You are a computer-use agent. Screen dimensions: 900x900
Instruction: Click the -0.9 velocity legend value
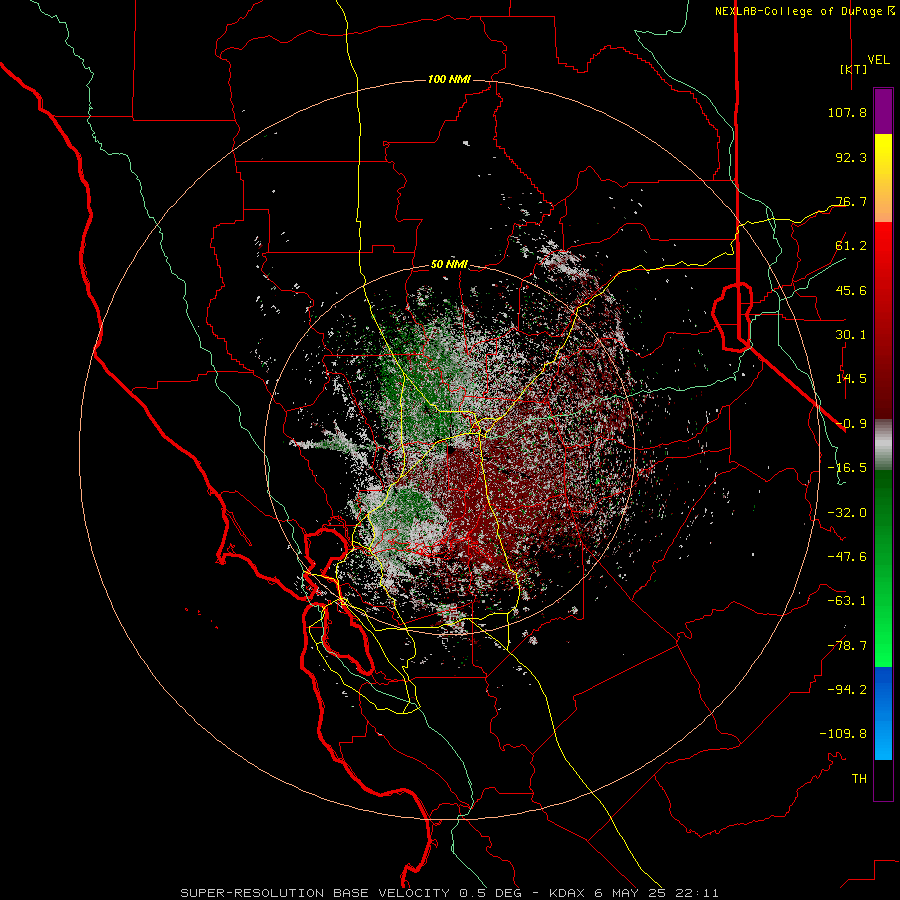pyautogui.click(x=851, y=424)
